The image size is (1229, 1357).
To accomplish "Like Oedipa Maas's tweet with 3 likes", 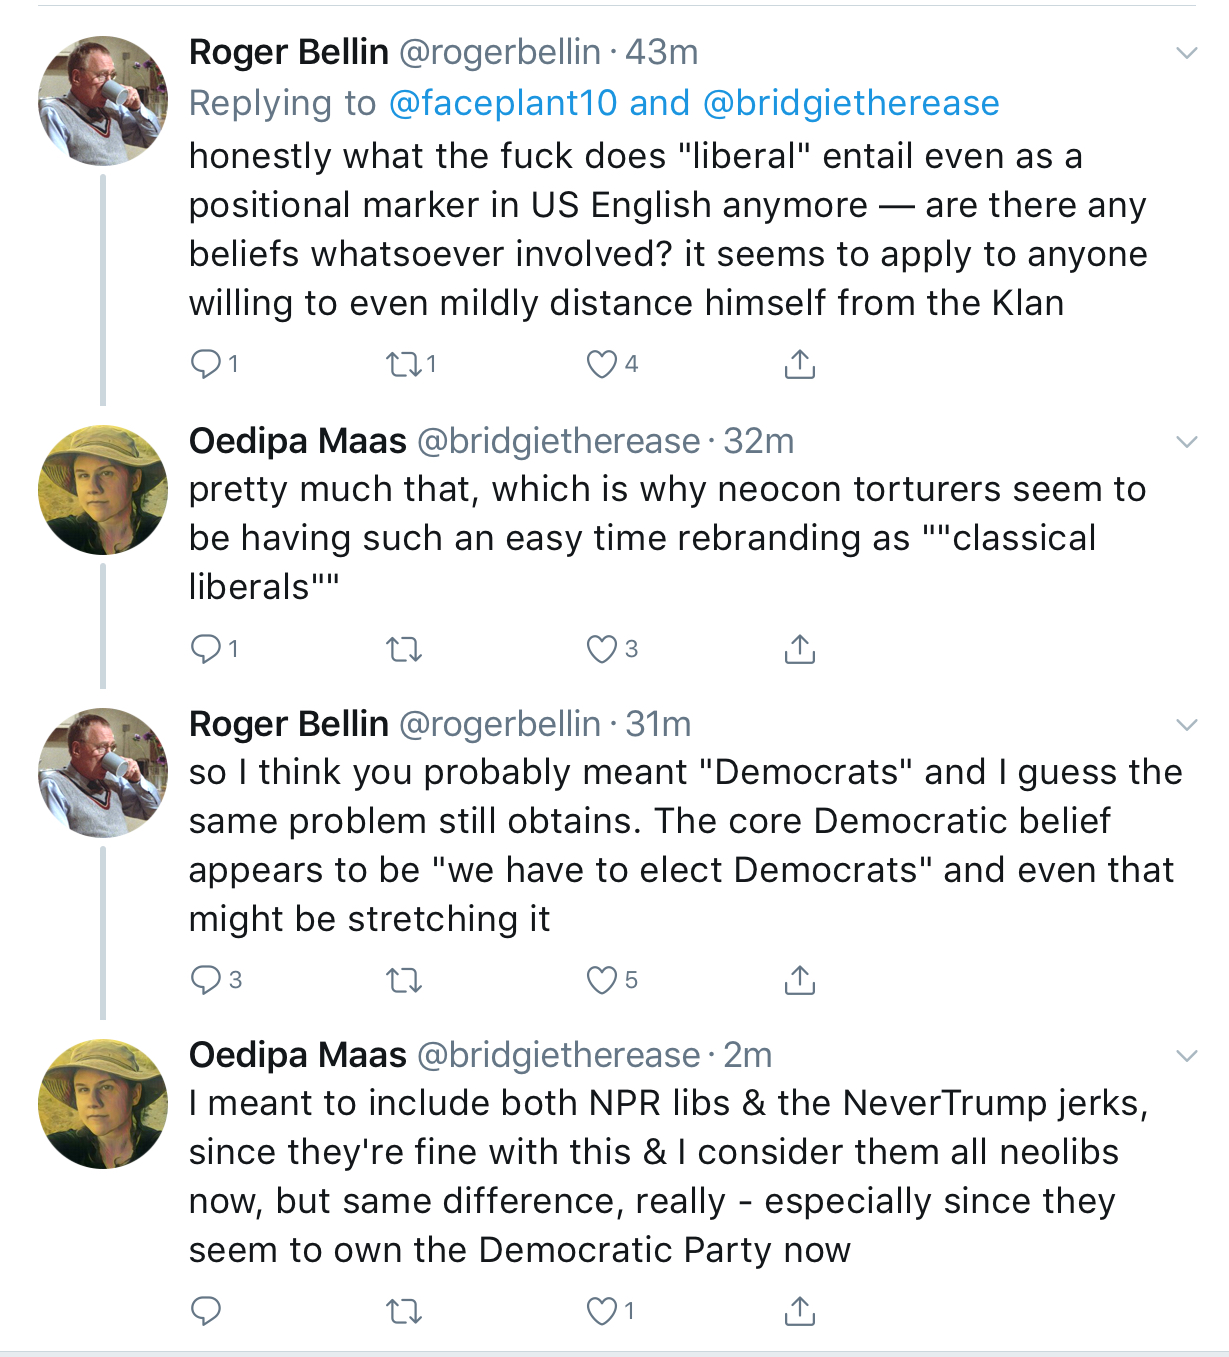I will tap(601, 650).
